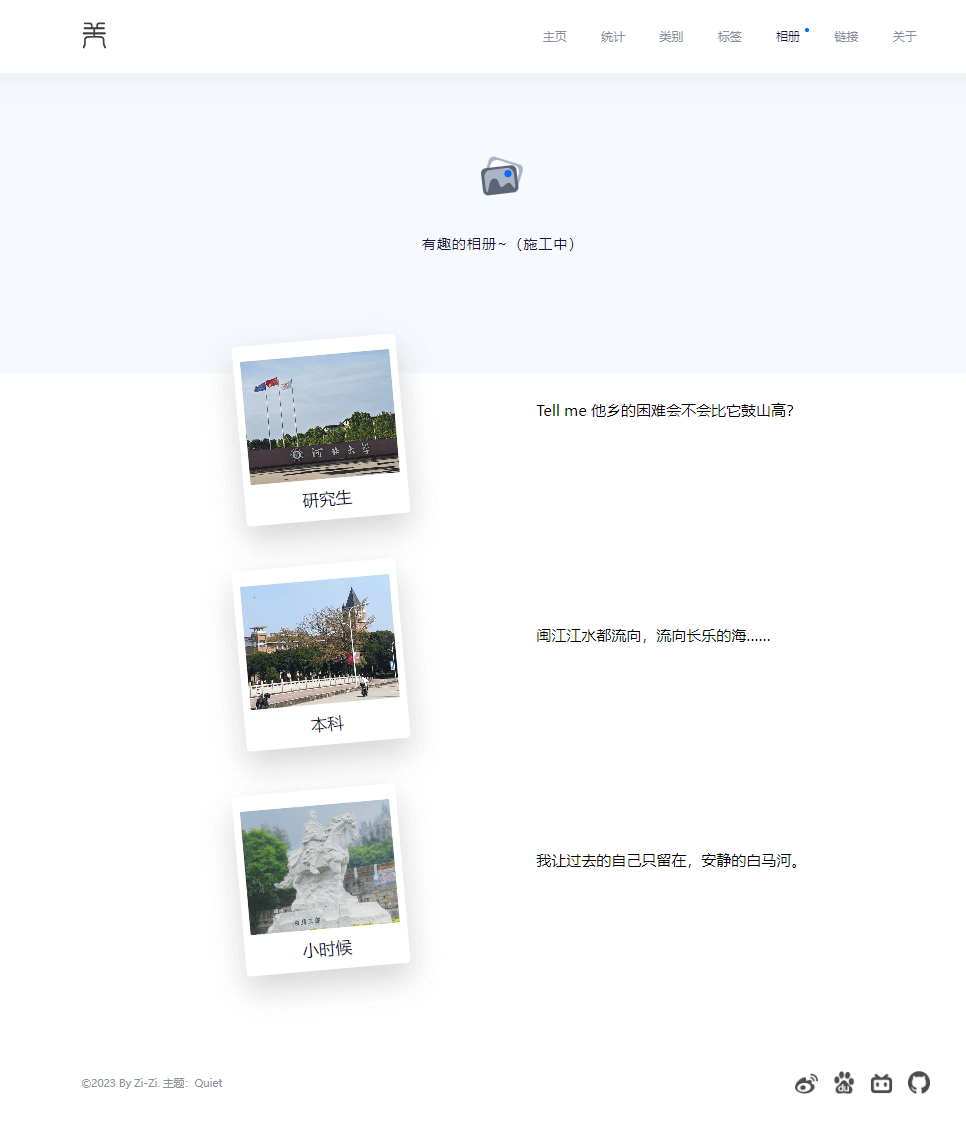Select the 相册 nav item
Screen dimensions: 966x1123
tap(788, 37)
